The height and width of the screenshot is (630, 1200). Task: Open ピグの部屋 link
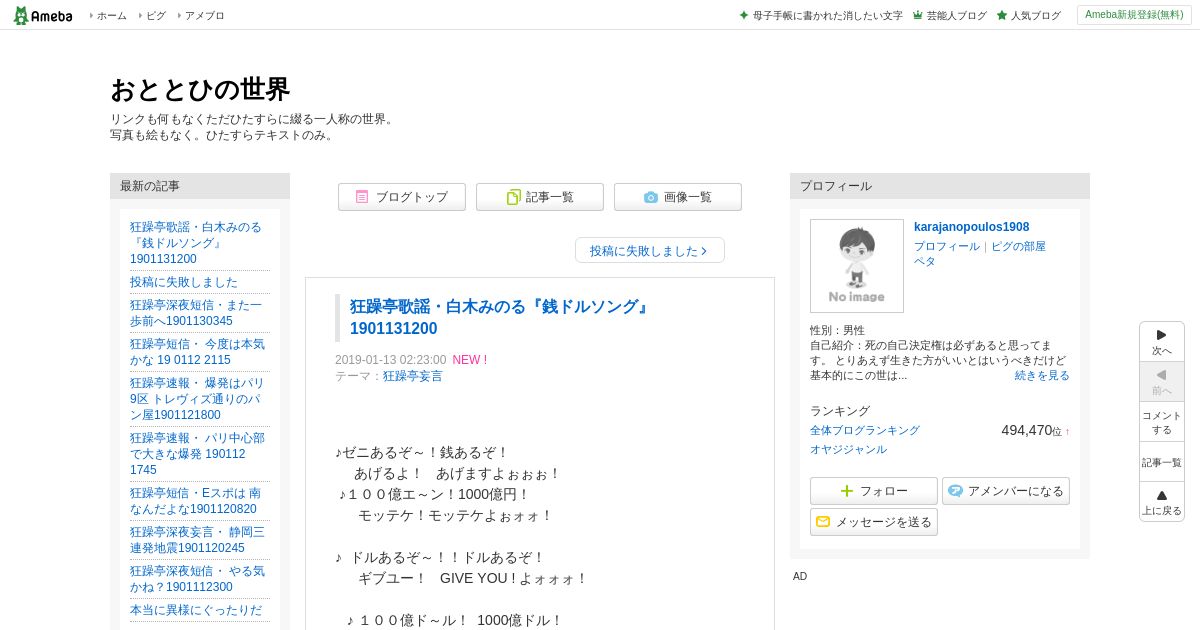(x=1018, y=246)
